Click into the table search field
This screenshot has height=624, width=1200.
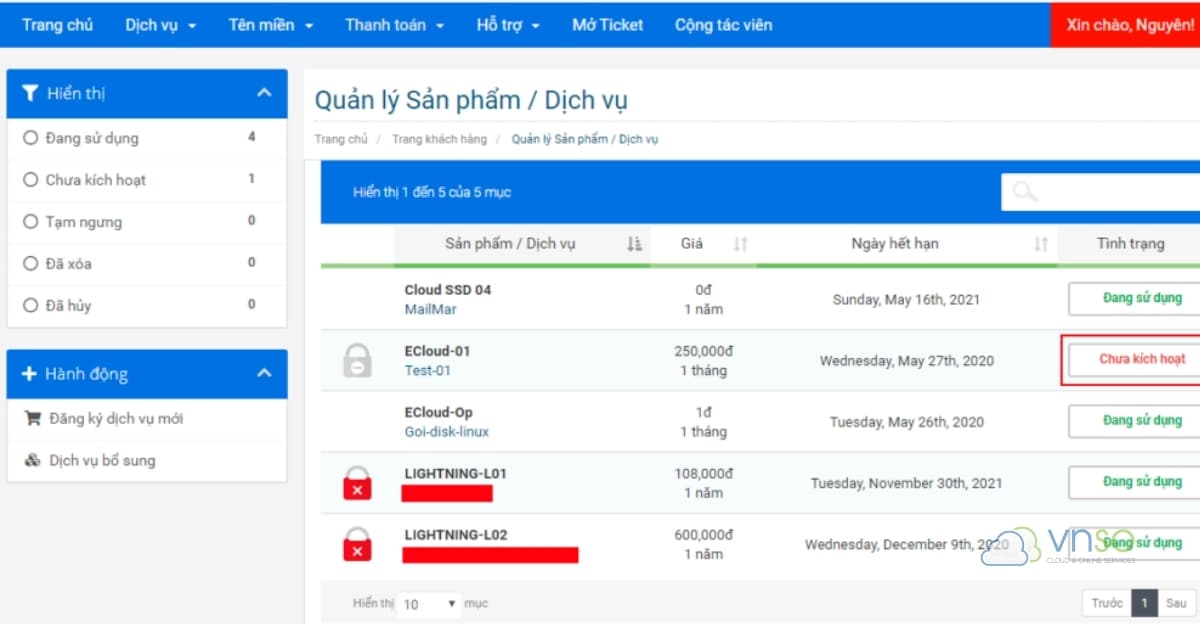click(1100, 191)
